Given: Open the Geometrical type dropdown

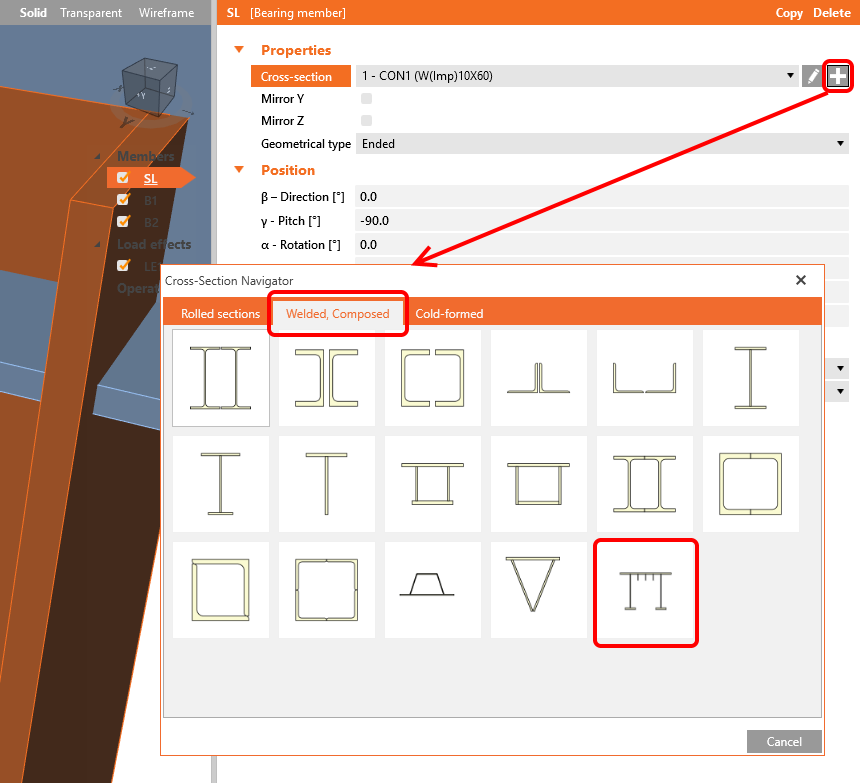Looking at the screenshot, I should pos(602,144).
